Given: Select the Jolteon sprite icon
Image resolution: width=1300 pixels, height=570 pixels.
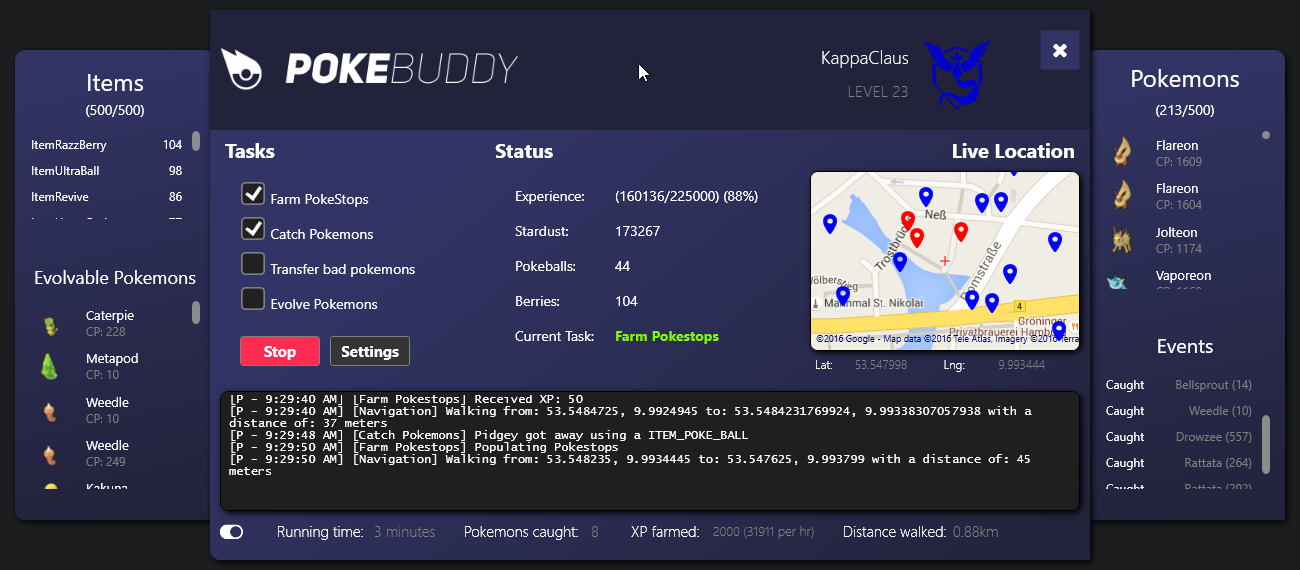Looking at the screenshot, I should tap(1122, 239).
